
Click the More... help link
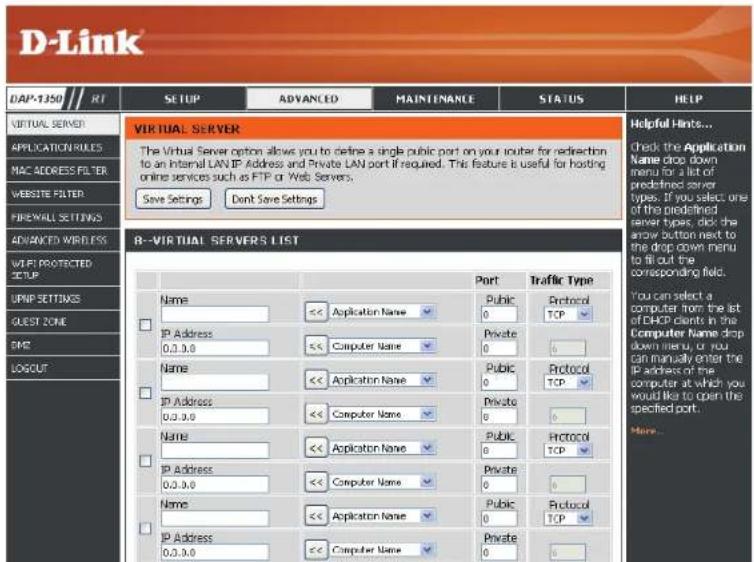(x=647, y=431)
